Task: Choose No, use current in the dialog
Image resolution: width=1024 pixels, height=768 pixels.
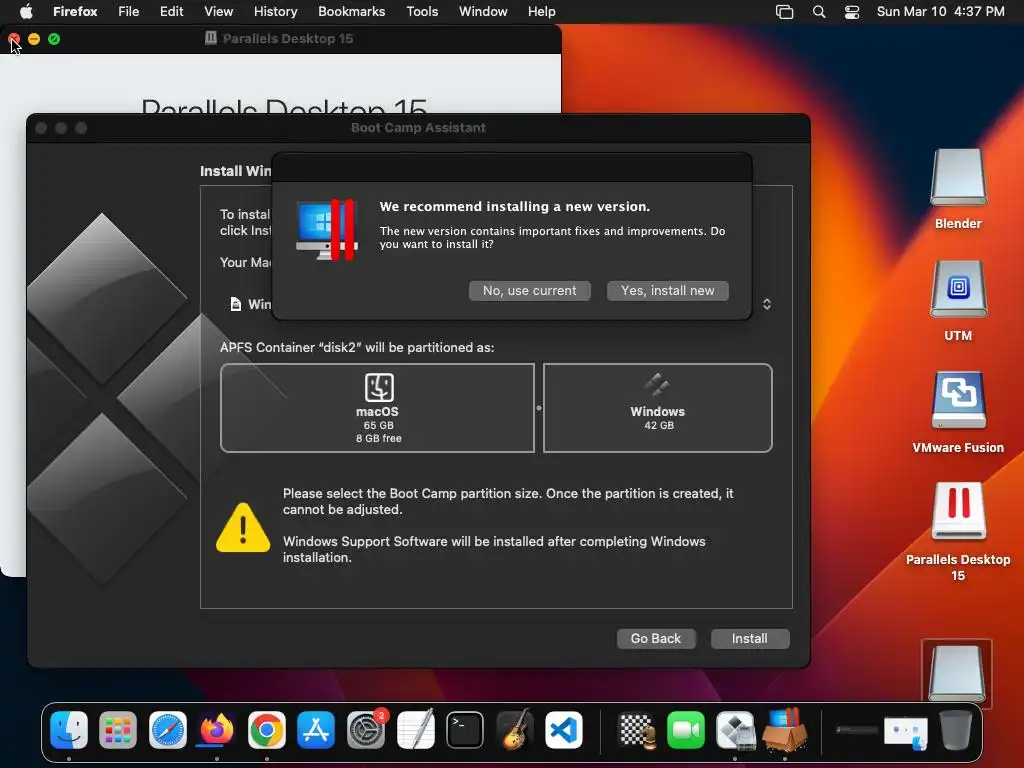Action: click(x=530, y=291)
